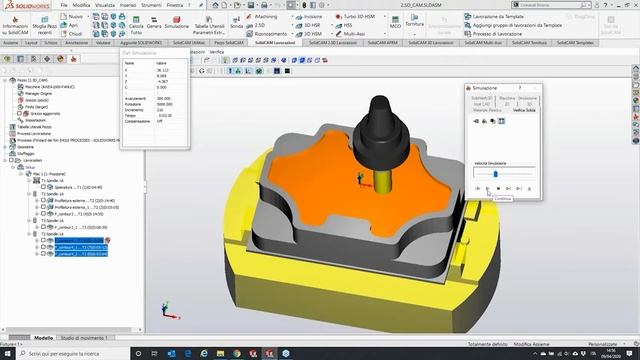This screenshot has width=640, height=360.
Task: Select Manager Origine in the tree
Action: click(x=35, y=93)
